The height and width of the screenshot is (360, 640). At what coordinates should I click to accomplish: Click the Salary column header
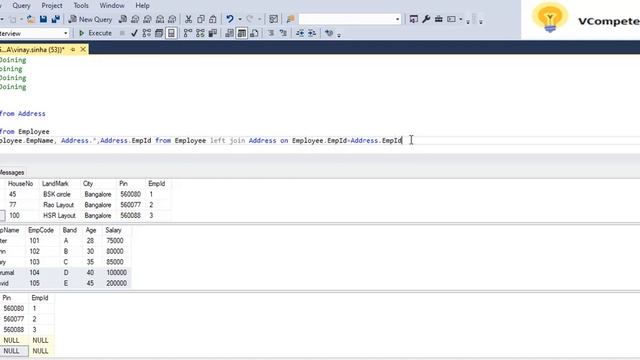click(x=113, y=230)
